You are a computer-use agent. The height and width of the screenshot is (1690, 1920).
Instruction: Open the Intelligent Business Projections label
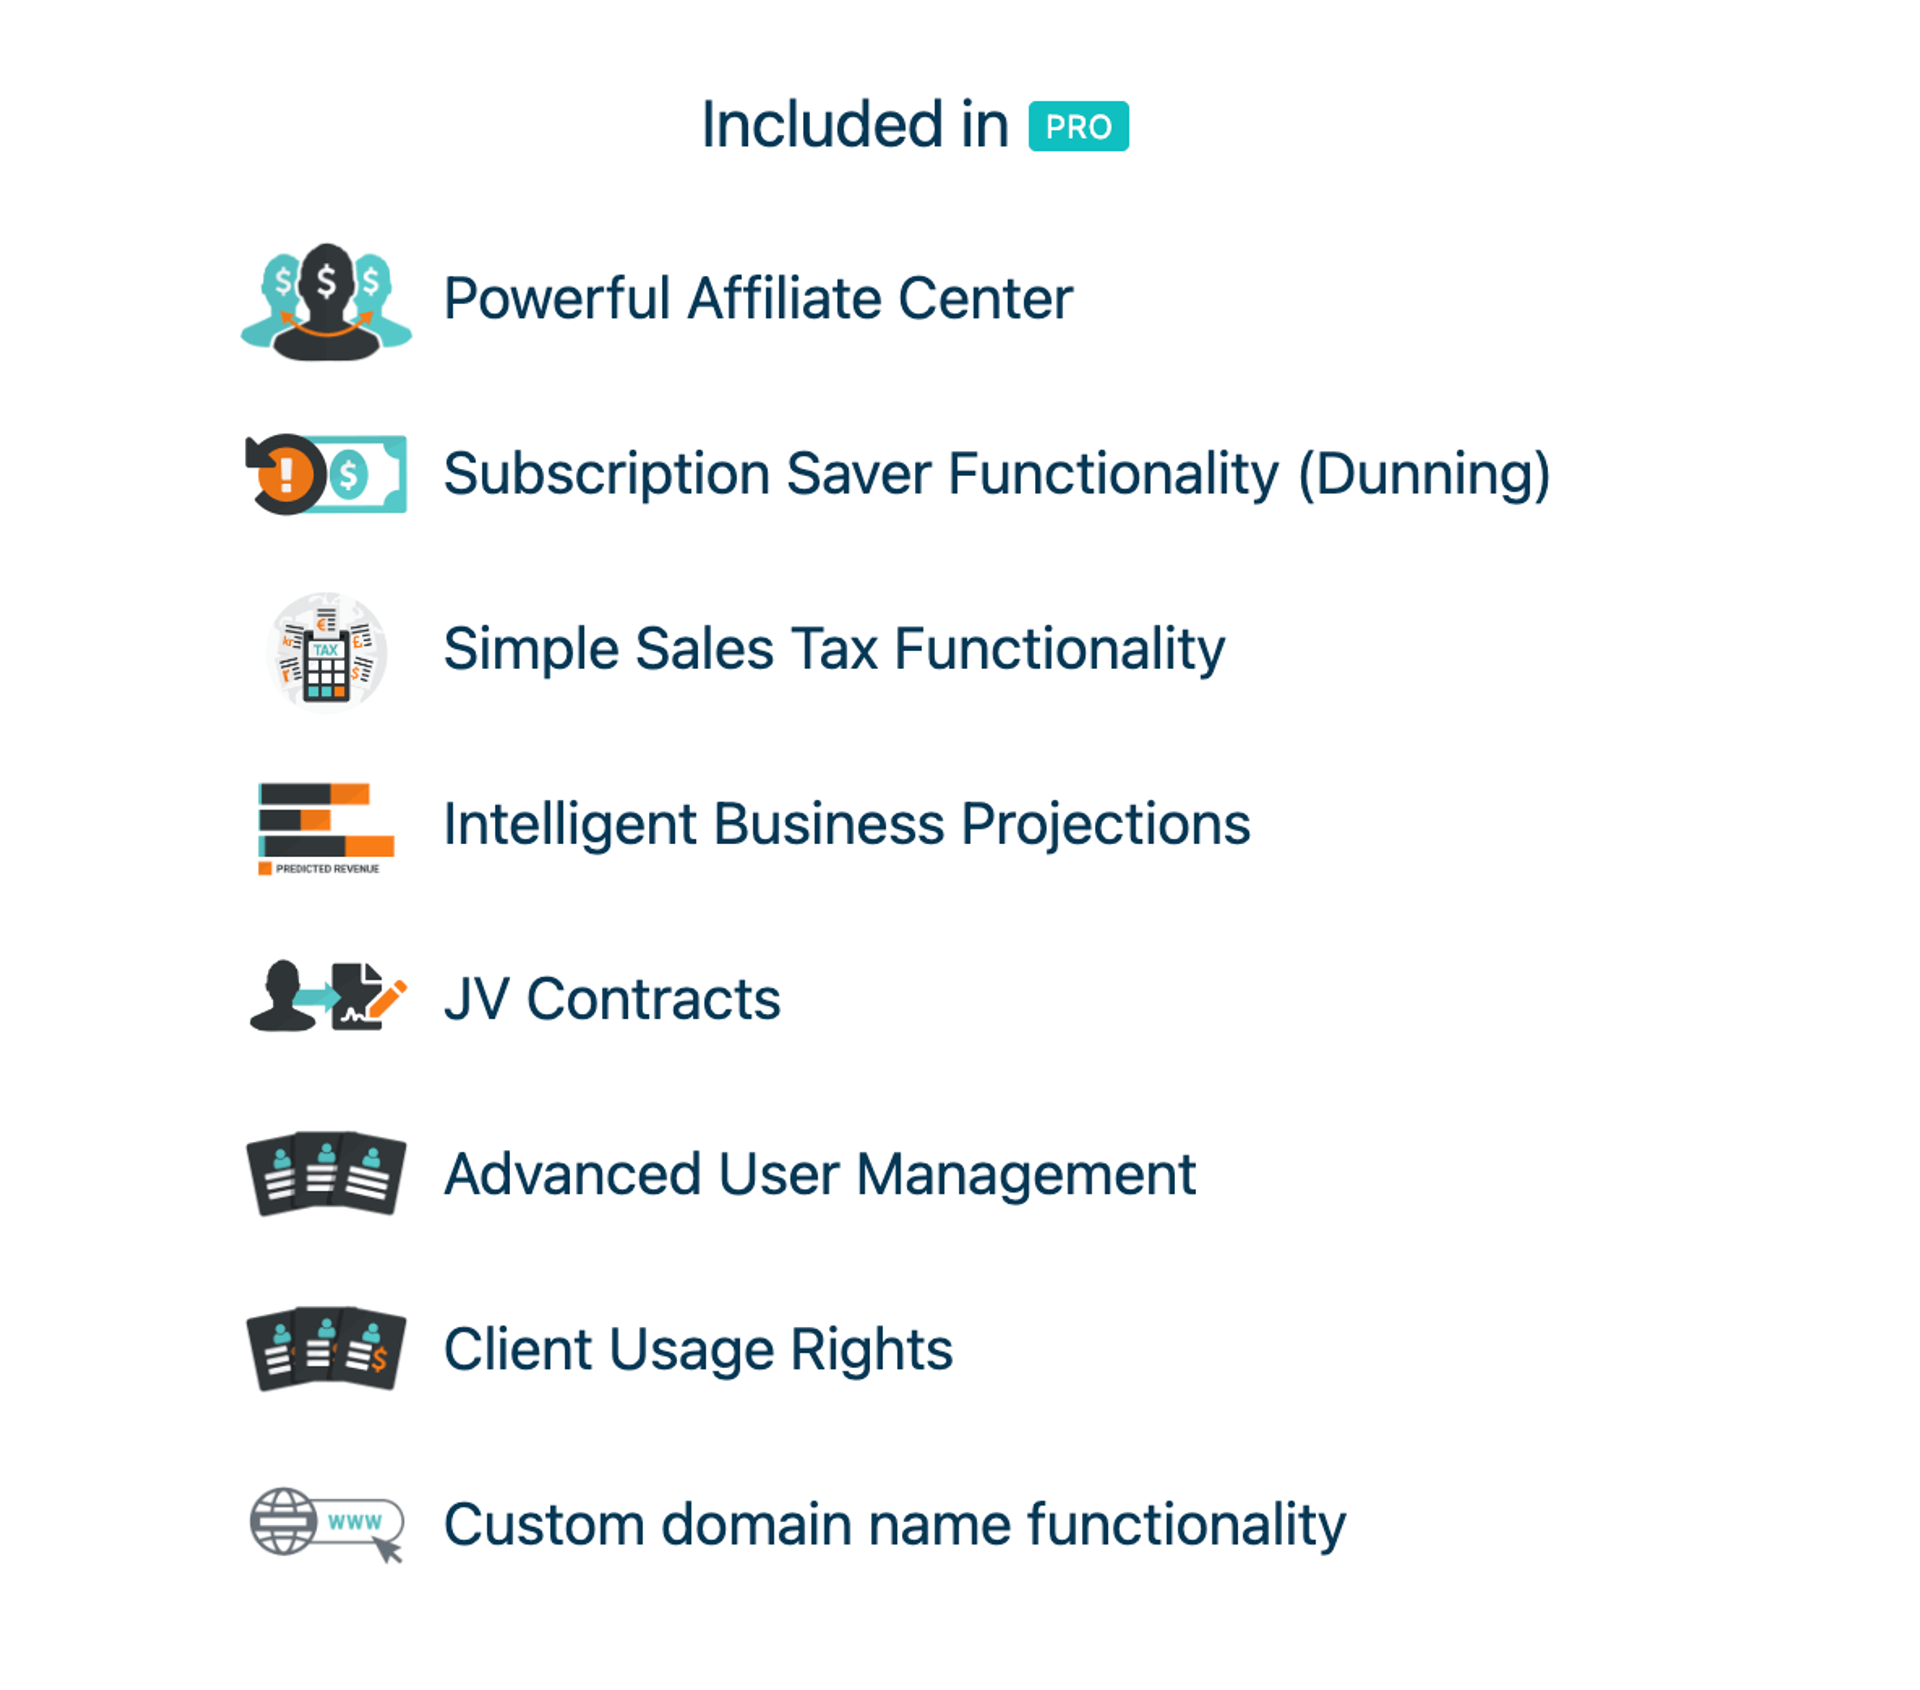coord(846,824)
